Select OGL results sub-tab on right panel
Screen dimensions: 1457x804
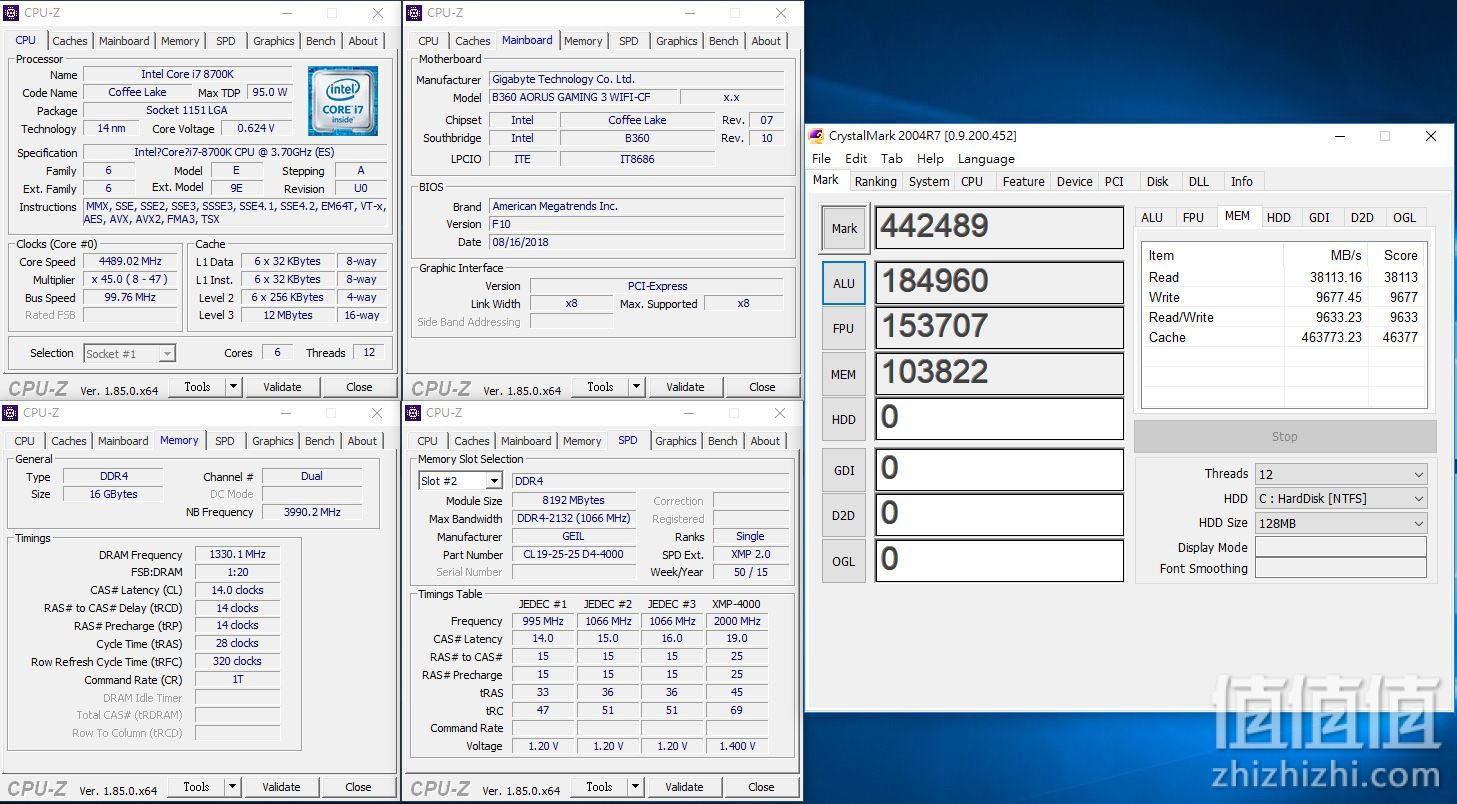(1404, 218)
